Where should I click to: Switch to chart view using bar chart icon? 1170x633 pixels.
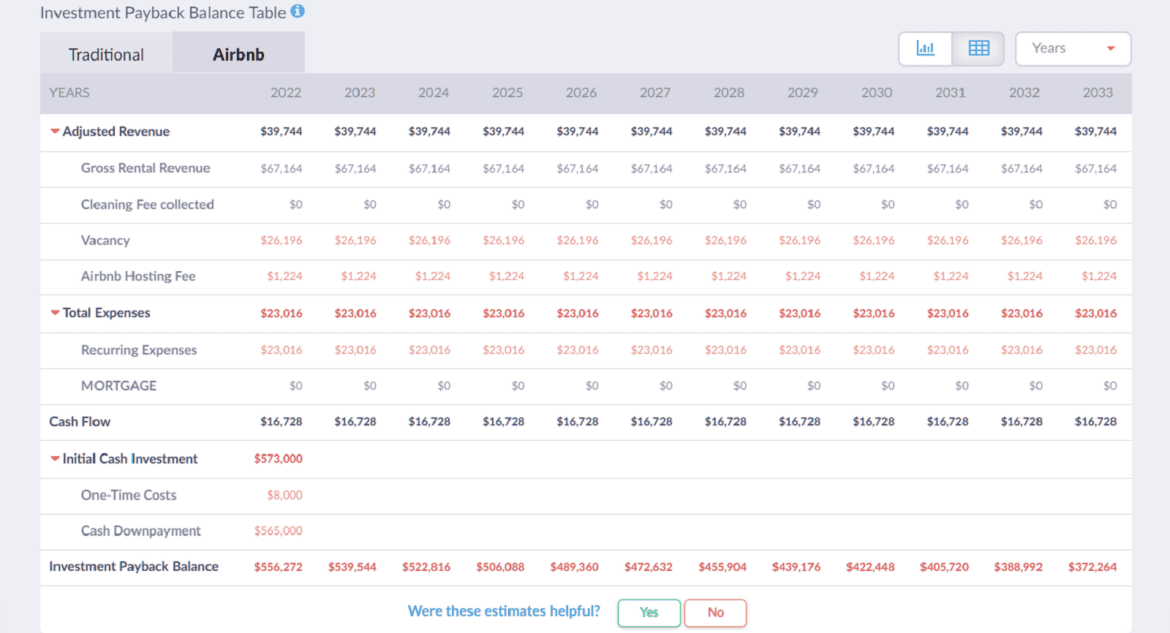click(925, 47)
